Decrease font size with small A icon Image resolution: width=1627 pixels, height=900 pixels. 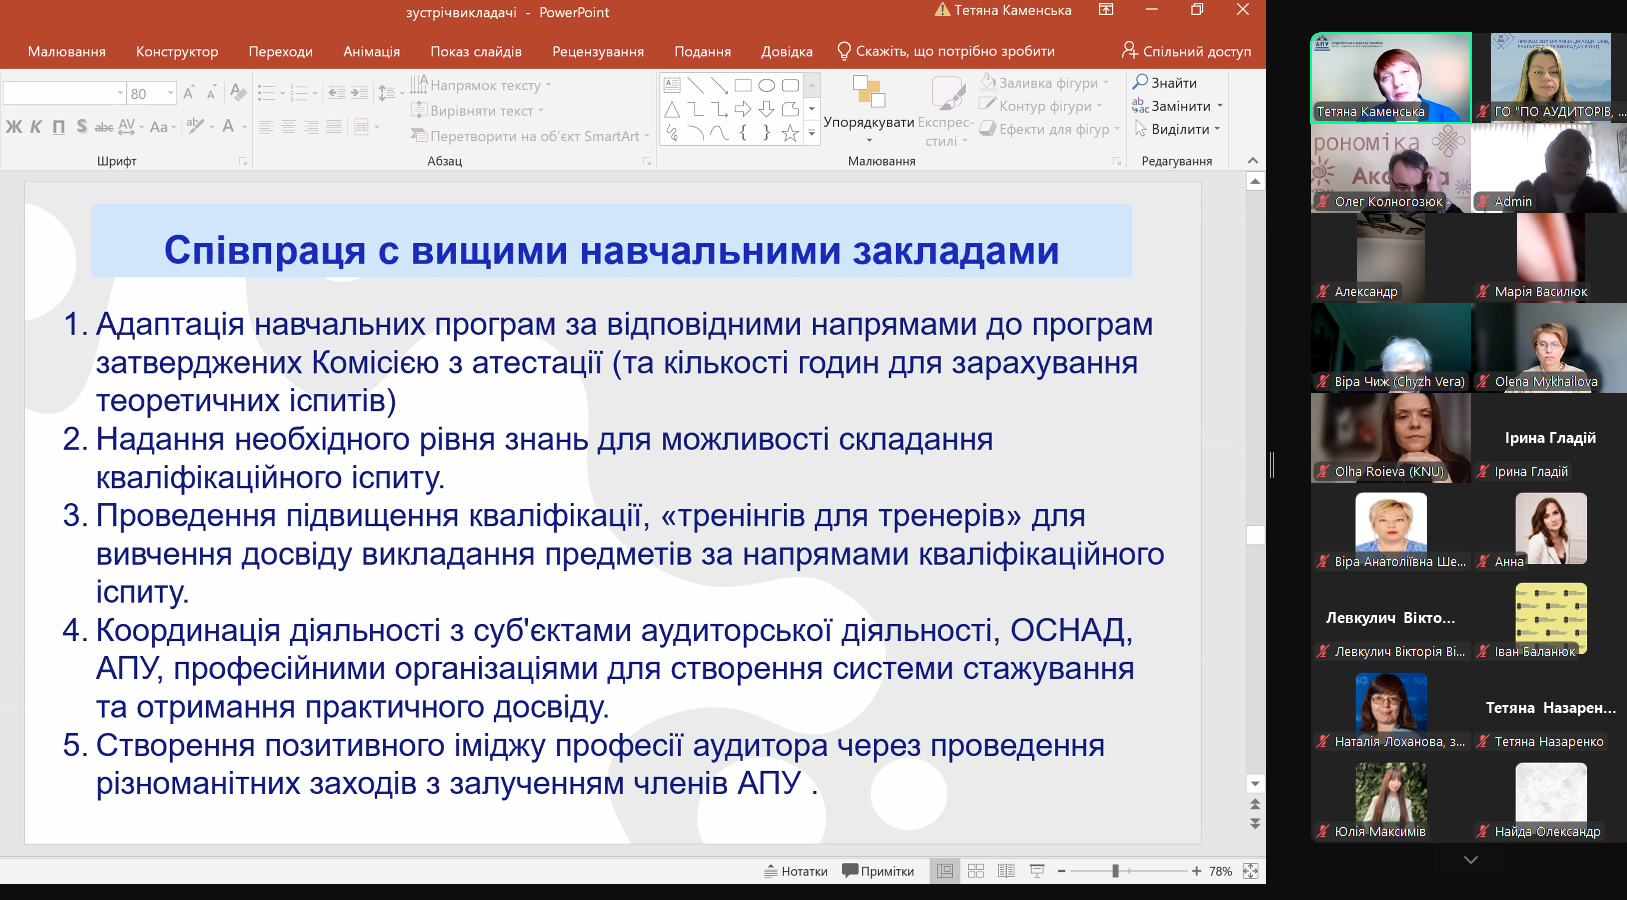tap(211, 93)
